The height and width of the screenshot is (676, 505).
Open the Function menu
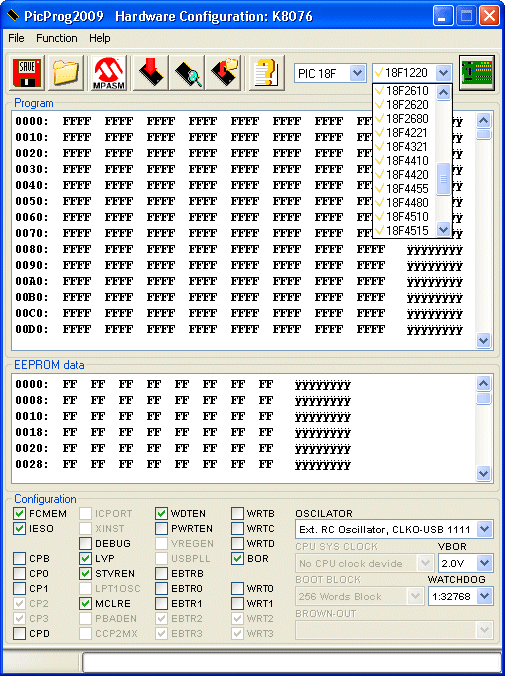(56, 38)
